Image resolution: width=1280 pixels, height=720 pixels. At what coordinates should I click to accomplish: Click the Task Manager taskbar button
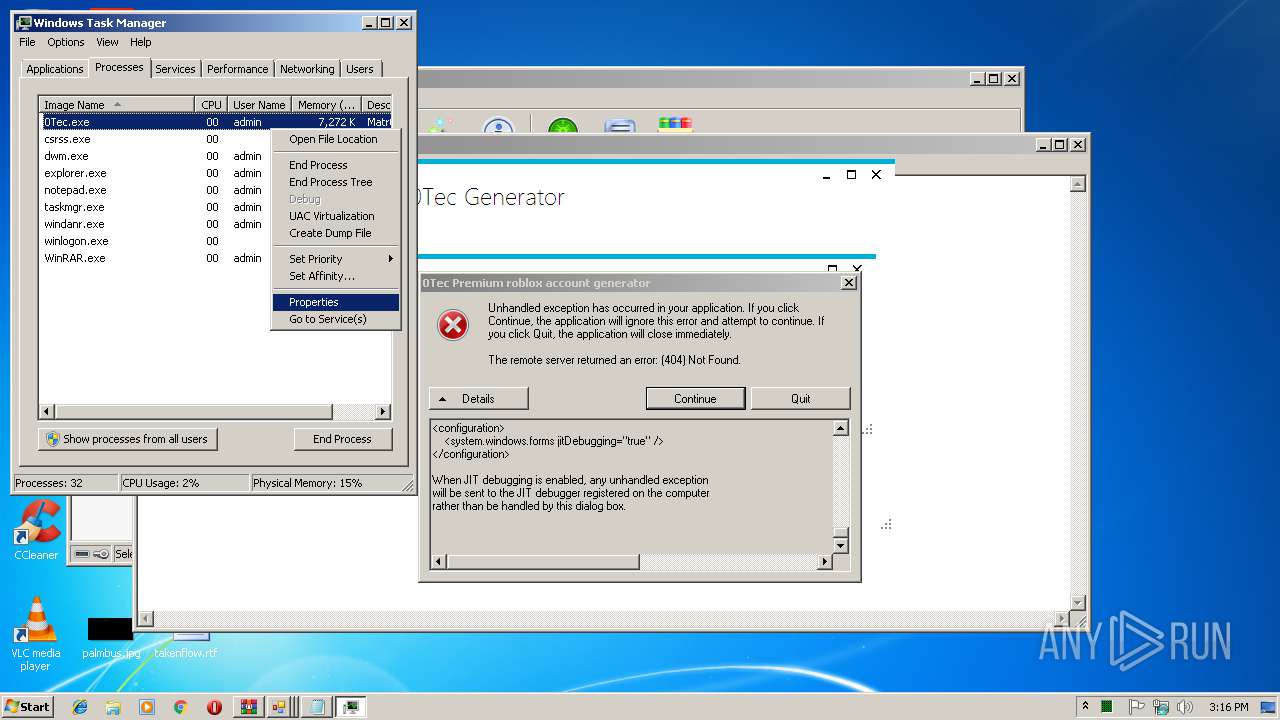tap(351, 707)
